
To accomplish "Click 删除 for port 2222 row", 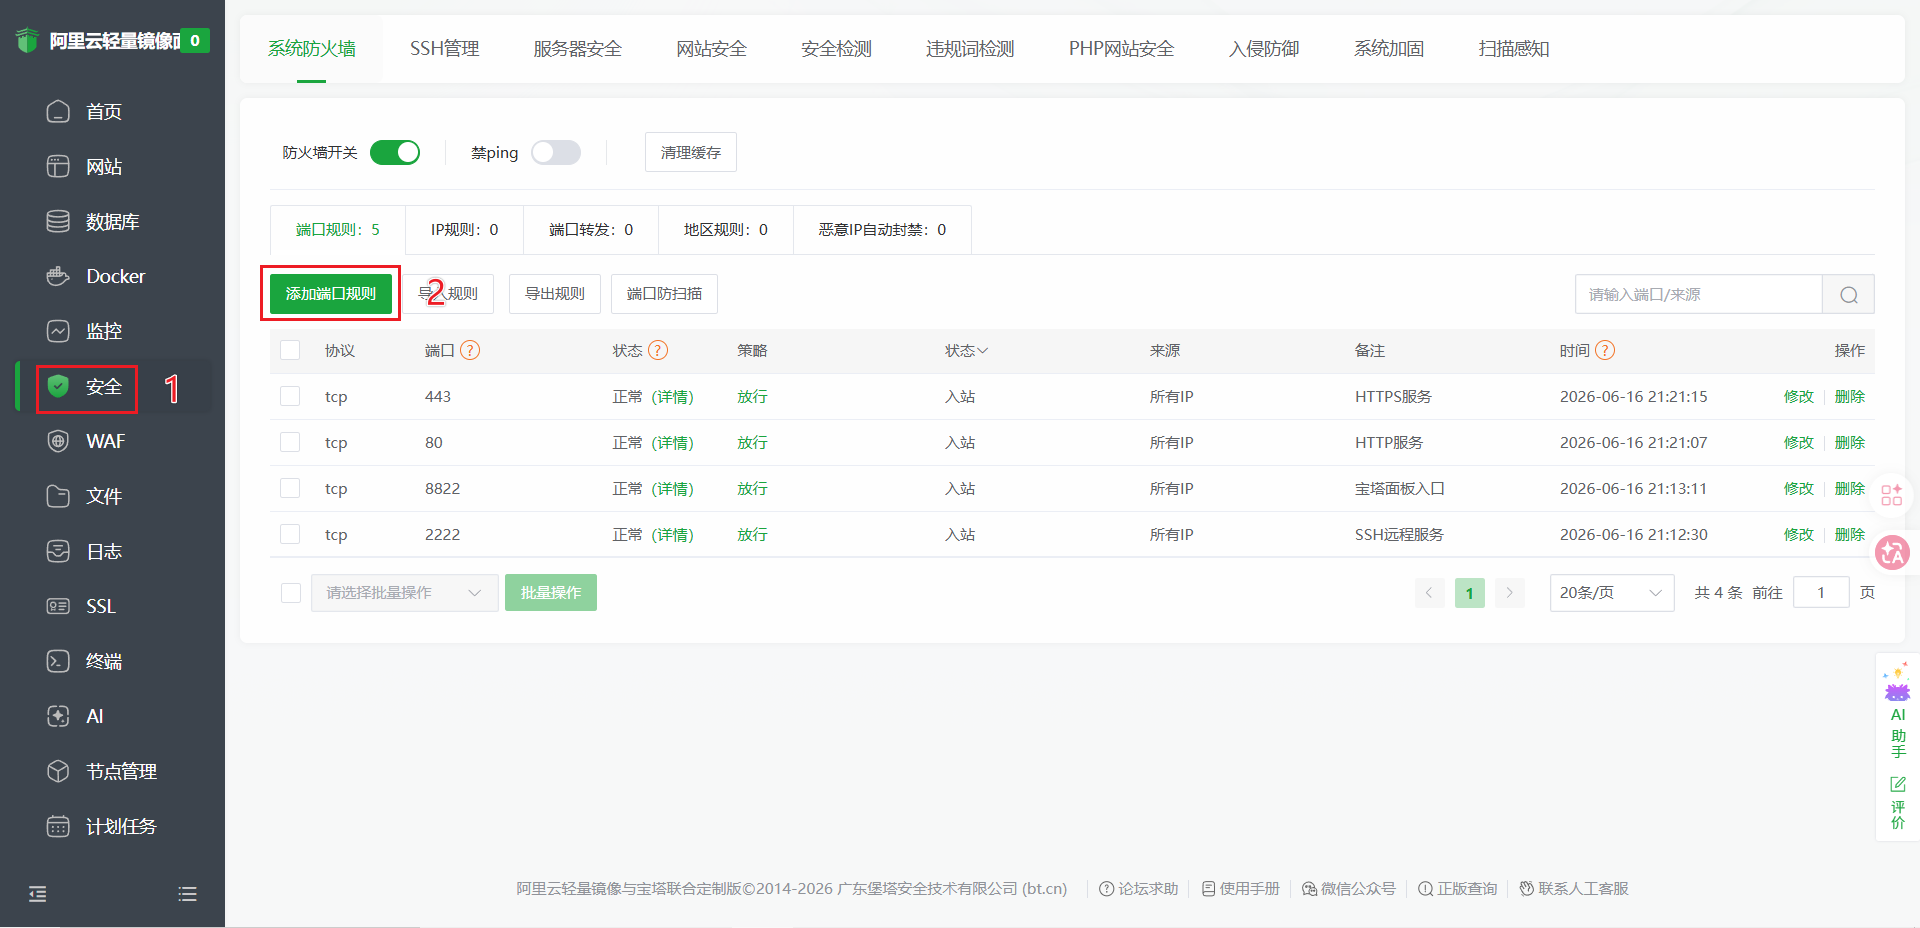I will tap(1850, 534).
